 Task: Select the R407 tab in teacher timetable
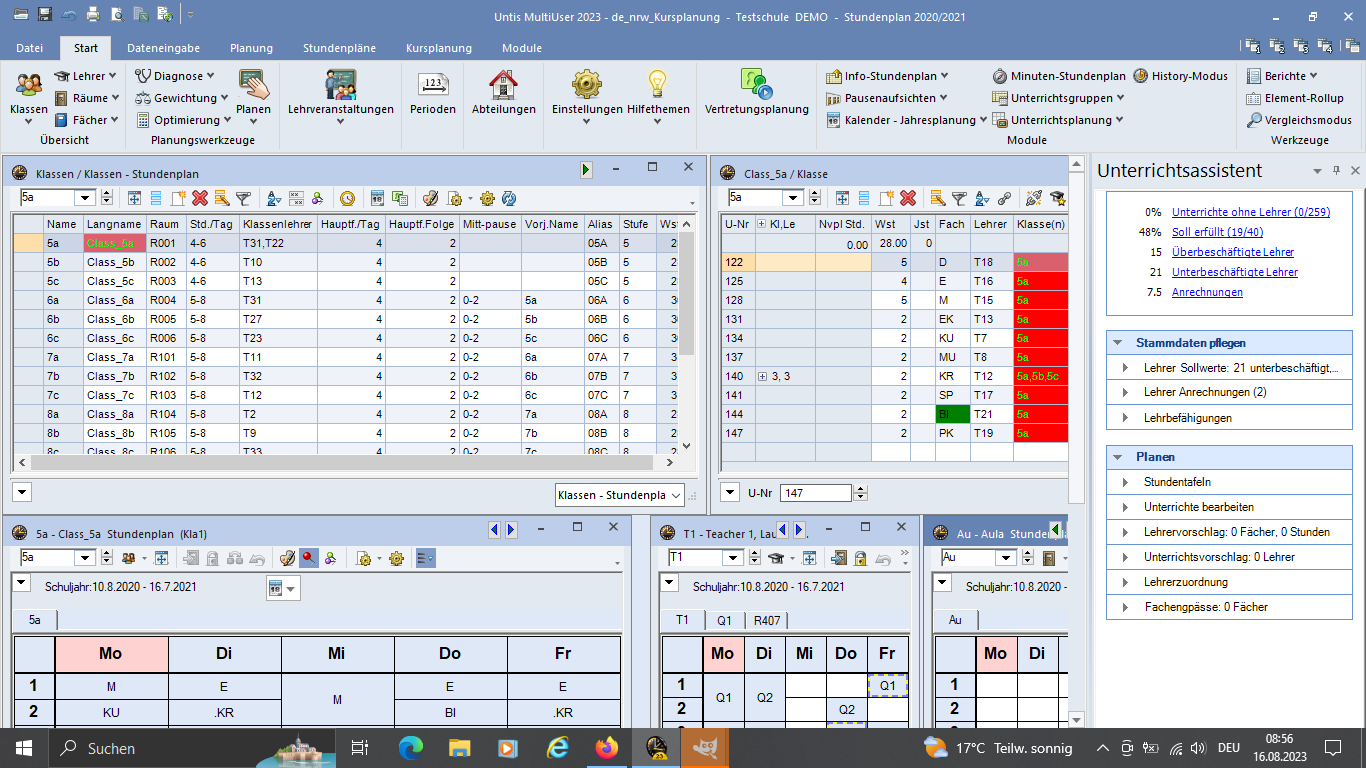(767, 620)
